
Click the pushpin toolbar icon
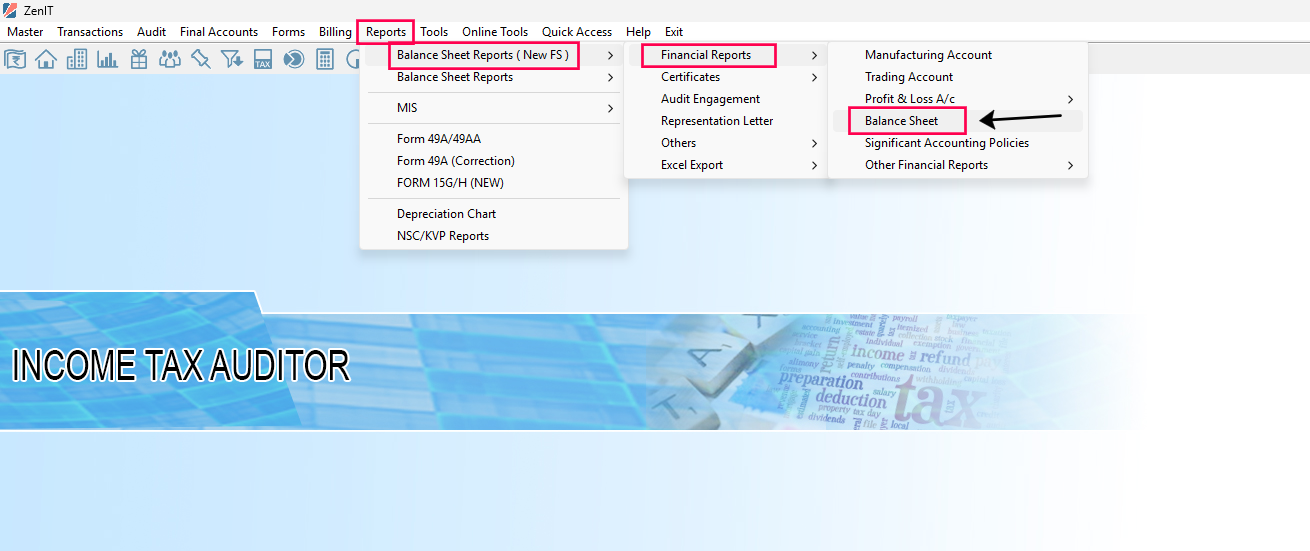(201, 60)
